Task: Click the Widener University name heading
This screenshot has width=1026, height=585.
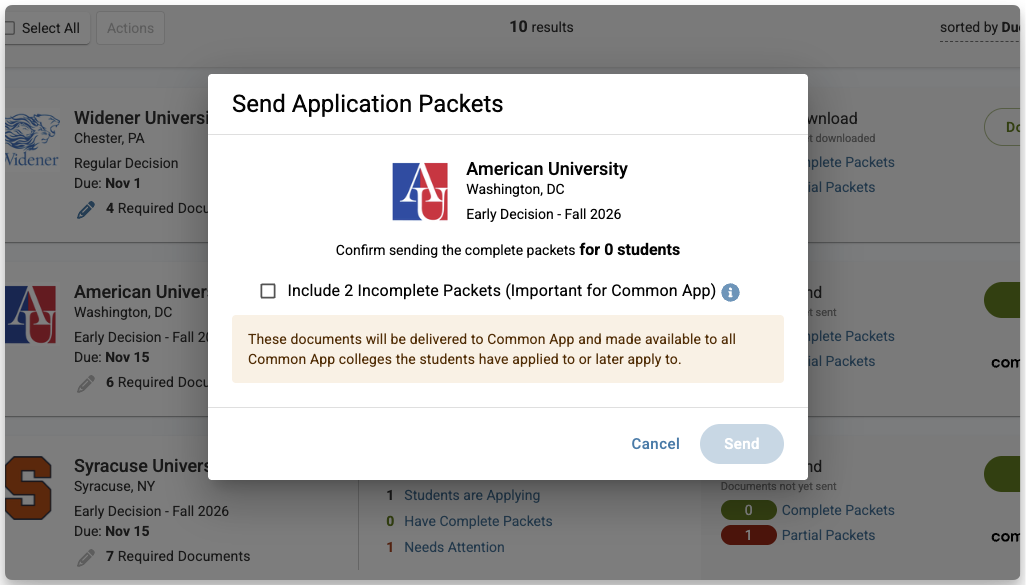Action: click(x=141, y=118)
